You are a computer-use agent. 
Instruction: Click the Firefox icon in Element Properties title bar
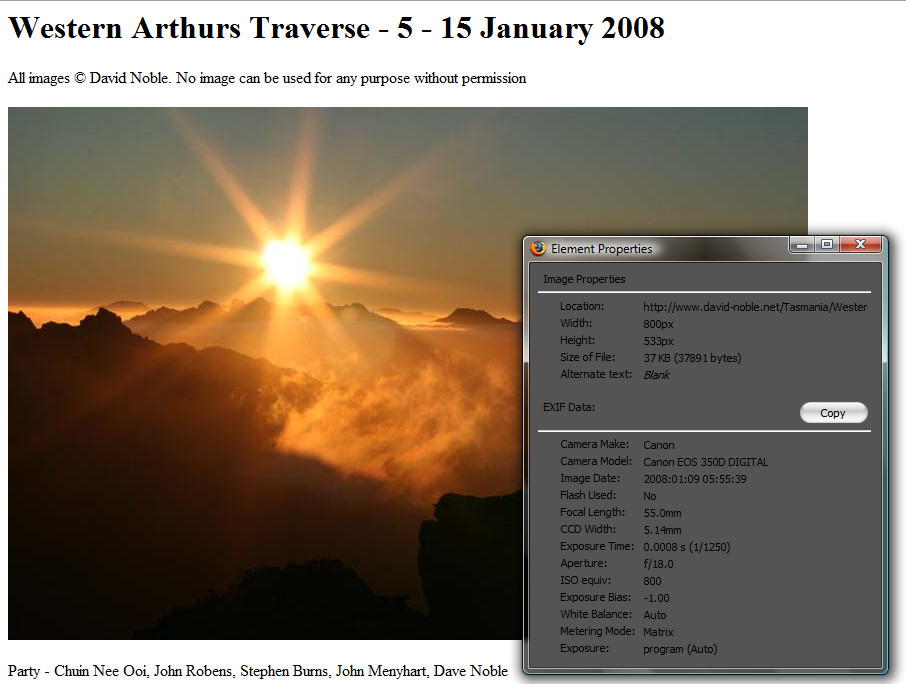(x=538, y=248)
